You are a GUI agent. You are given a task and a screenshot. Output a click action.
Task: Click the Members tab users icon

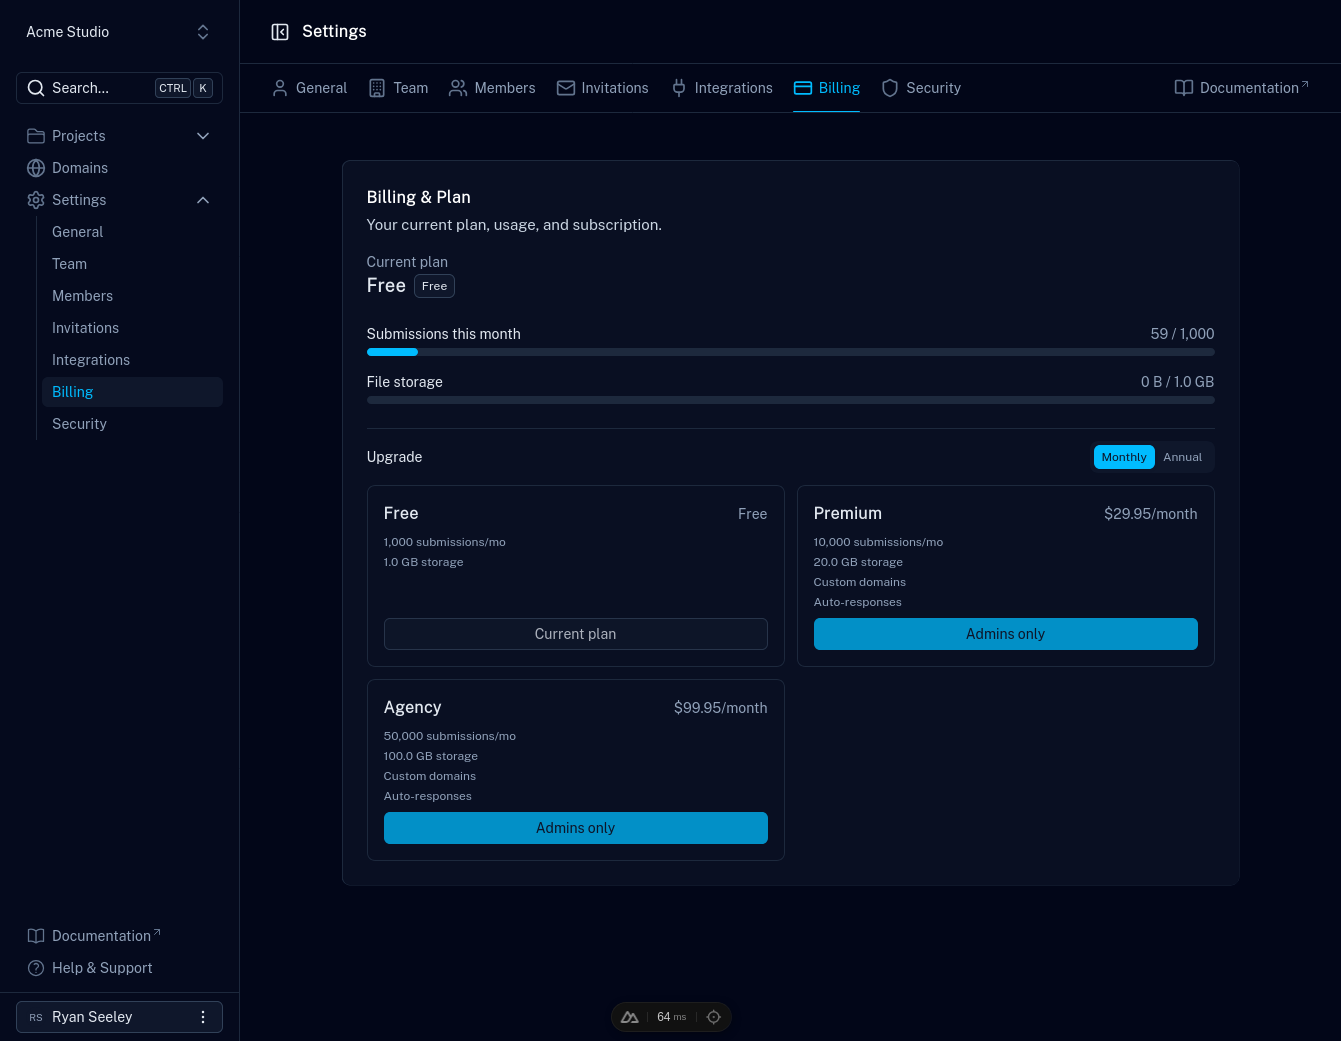(x=458, y=88)
